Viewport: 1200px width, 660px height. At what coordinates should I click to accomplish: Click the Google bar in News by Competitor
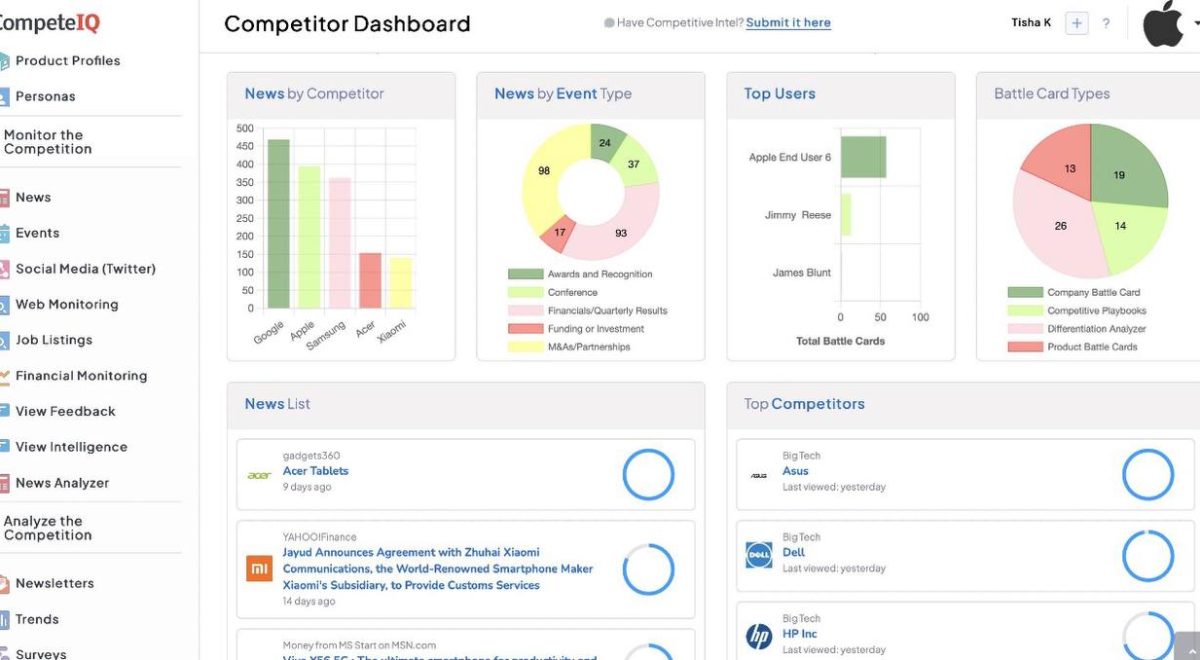(278, 224)
